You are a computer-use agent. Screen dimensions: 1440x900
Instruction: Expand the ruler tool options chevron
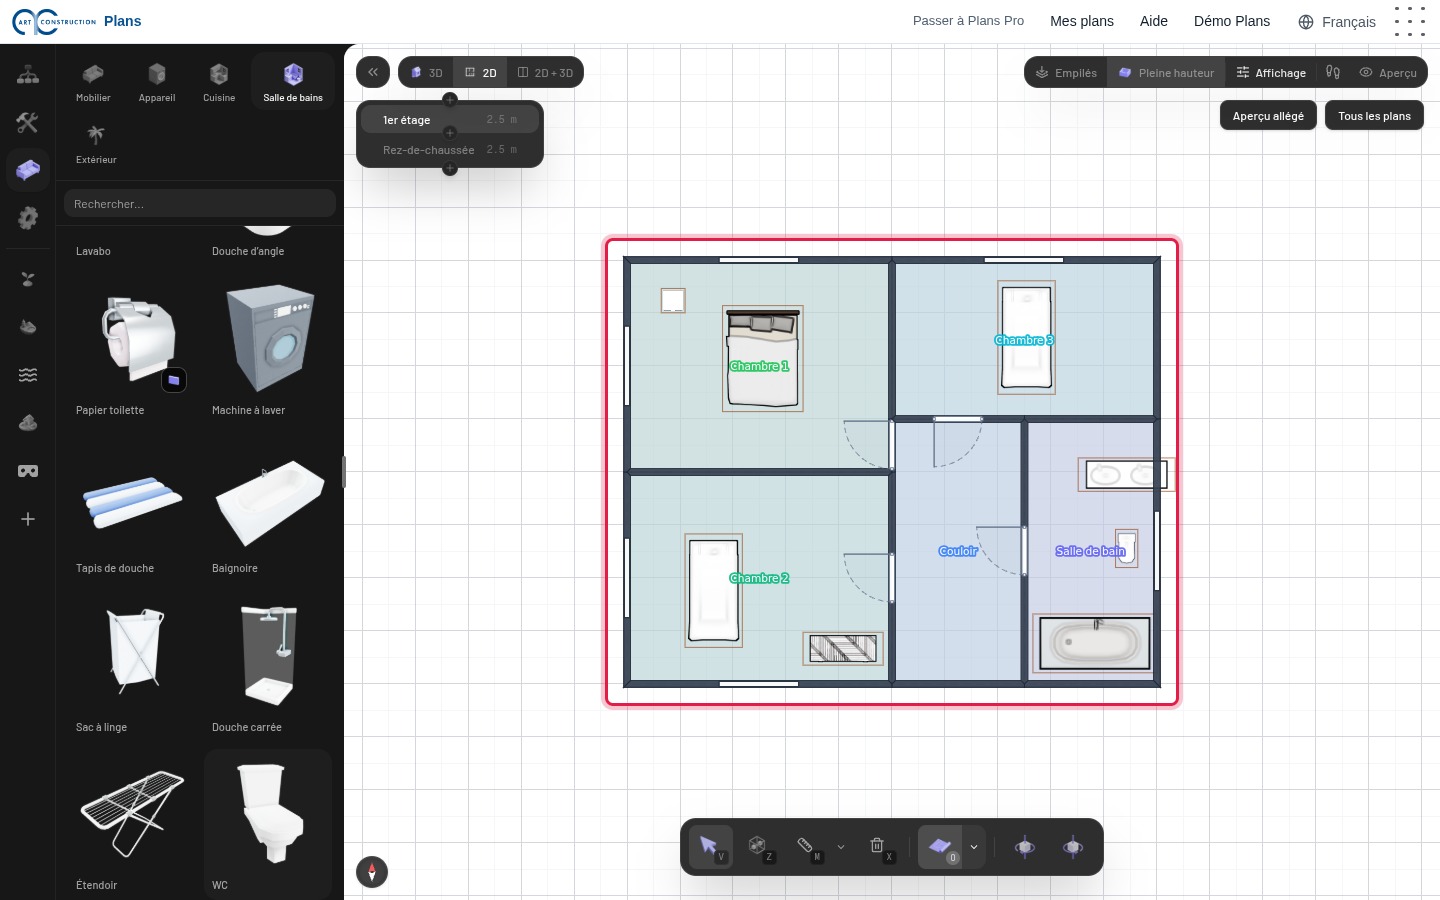pyautogui.click(x=841, y=847)
